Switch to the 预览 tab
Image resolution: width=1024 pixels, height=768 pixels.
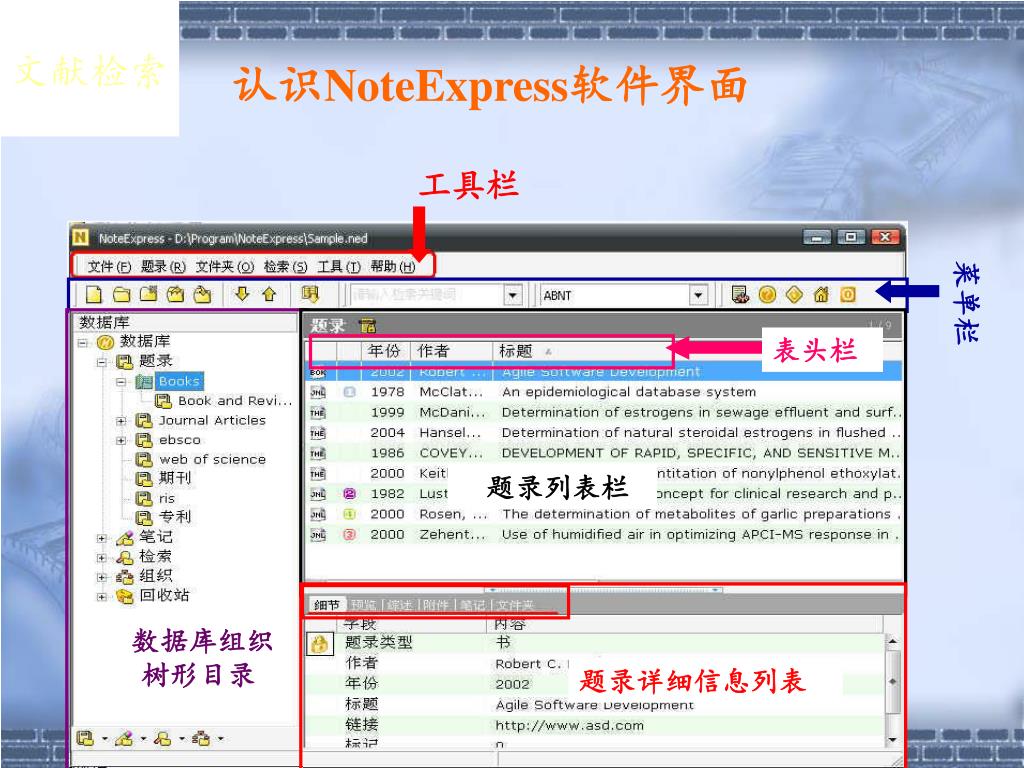click(363, 605)
